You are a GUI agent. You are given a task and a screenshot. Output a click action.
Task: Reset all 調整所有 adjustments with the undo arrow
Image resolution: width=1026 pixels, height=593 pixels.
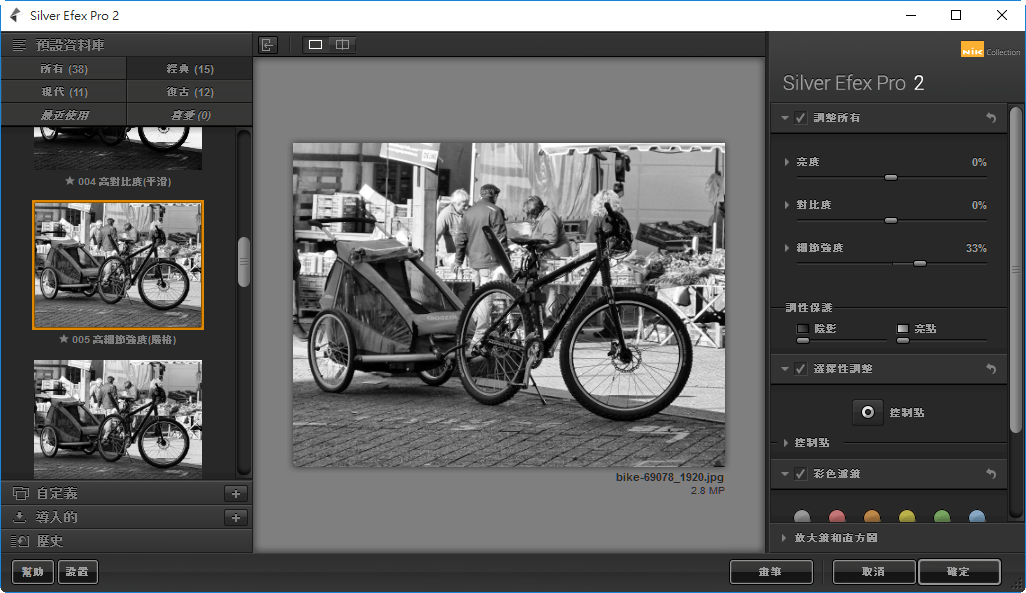(990, 117)
